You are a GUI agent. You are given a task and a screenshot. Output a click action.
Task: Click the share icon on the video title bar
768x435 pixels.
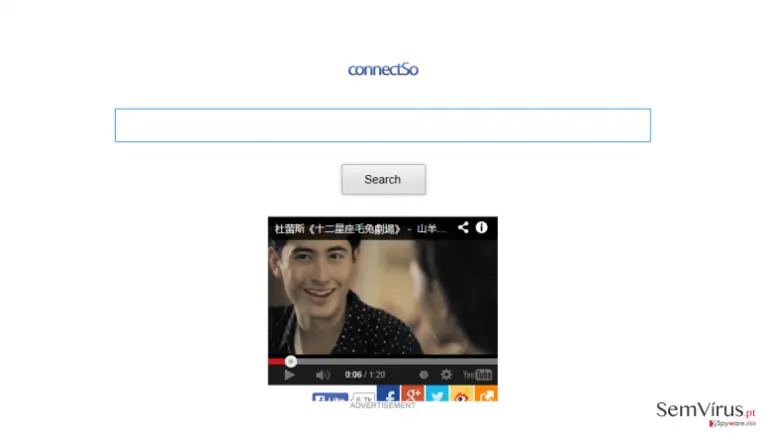point(463,227)
